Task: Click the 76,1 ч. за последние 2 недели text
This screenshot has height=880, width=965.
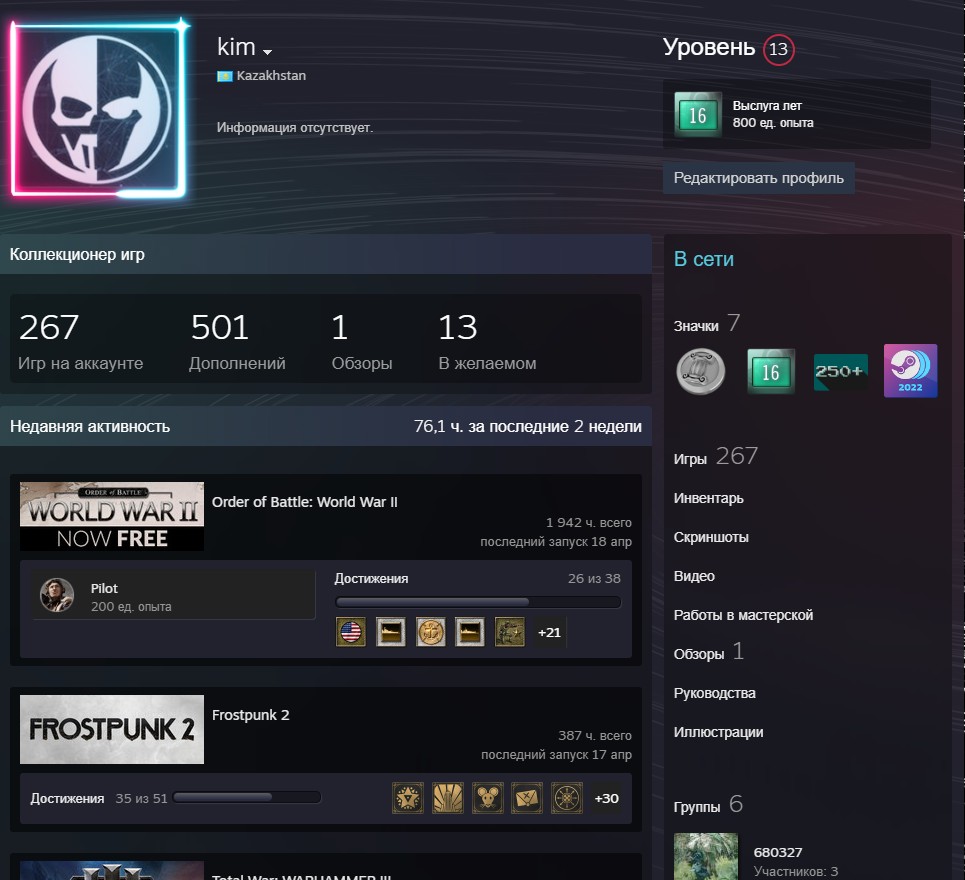Action: click(x=527, y=426)
